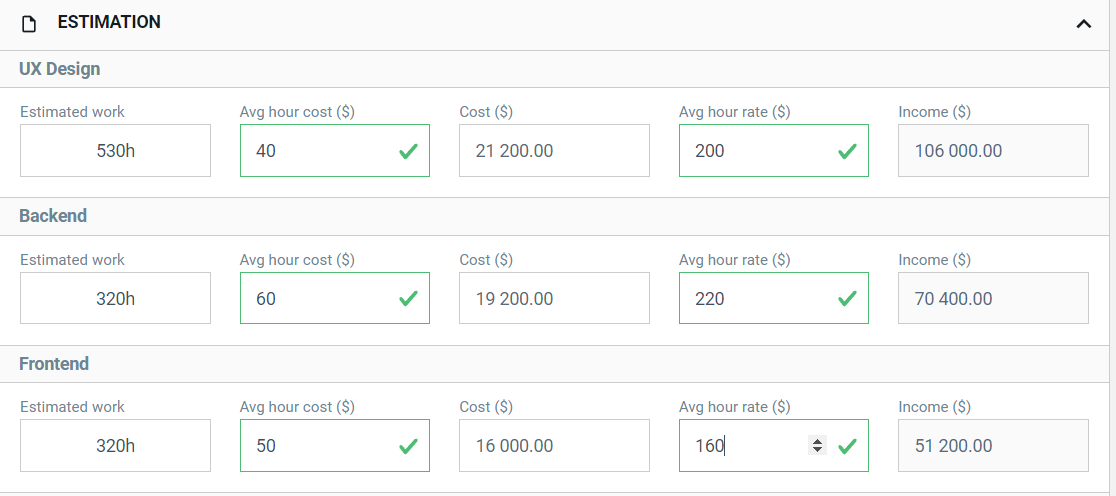The image size is (1116, 496).
Task: Collapse the Estimation panel with the chevron
Action: point(1083,24)
